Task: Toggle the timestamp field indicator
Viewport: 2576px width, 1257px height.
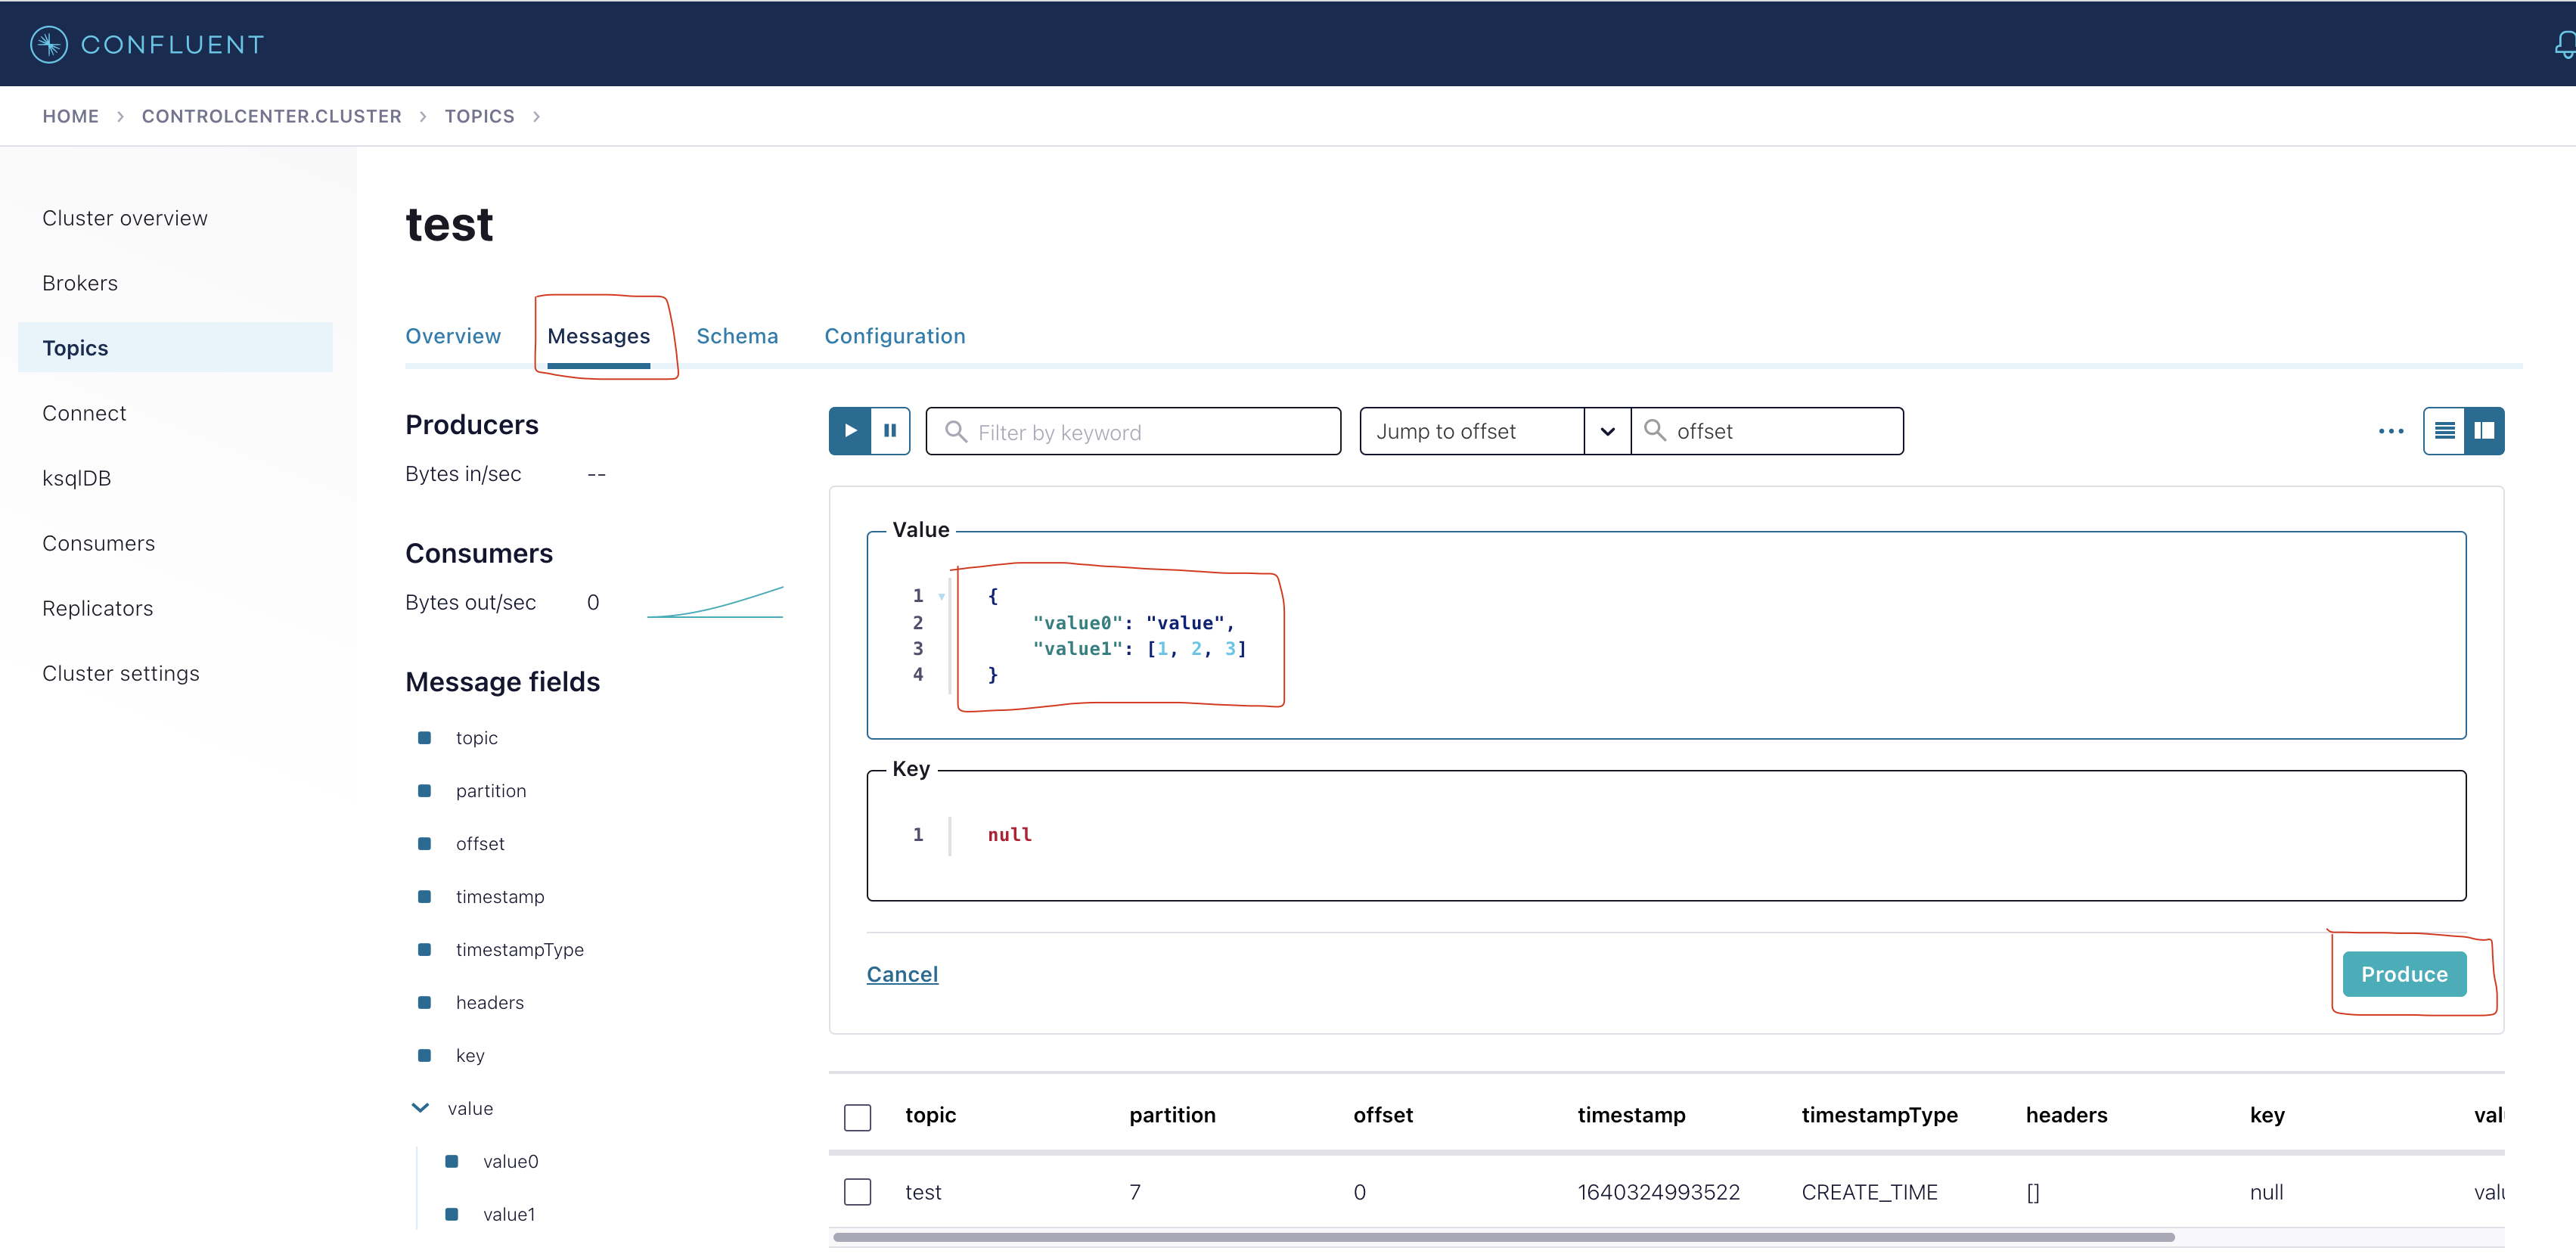Action: [424, 897]
